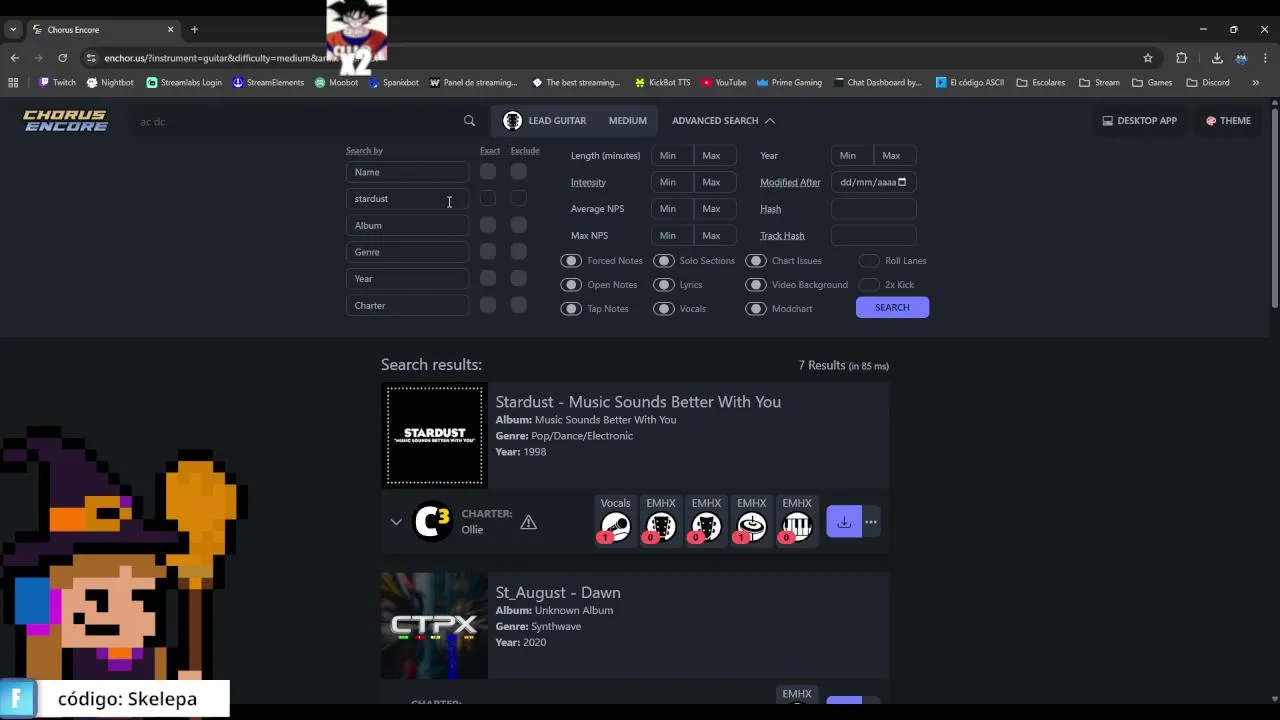The image size is (1280, 720).
Task: Open the StreamElements bookmark
Action: 268,83
